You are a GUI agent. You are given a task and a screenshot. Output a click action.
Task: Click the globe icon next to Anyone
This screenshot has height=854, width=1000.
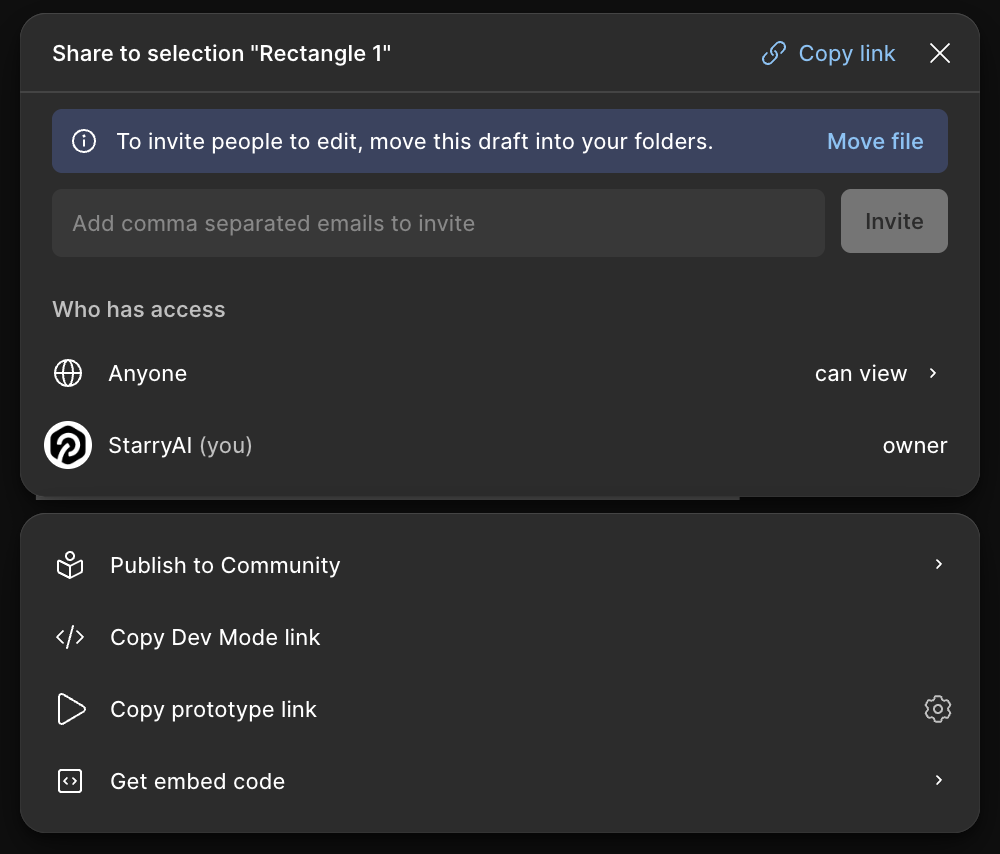[68, 373]
